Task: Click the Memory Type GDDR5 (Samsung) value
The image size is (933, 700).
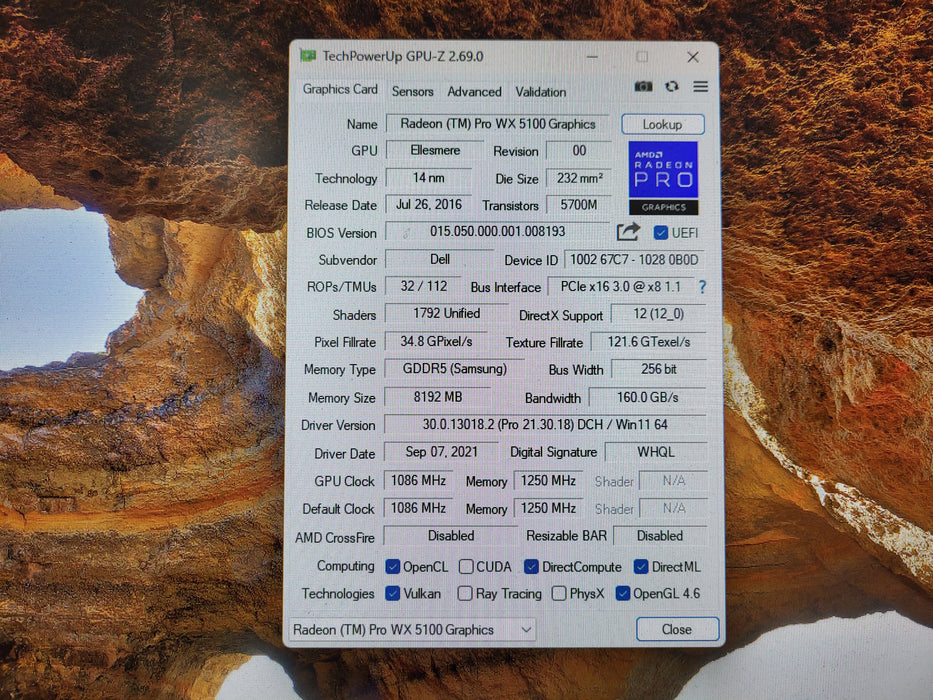Action: [455, 369]
